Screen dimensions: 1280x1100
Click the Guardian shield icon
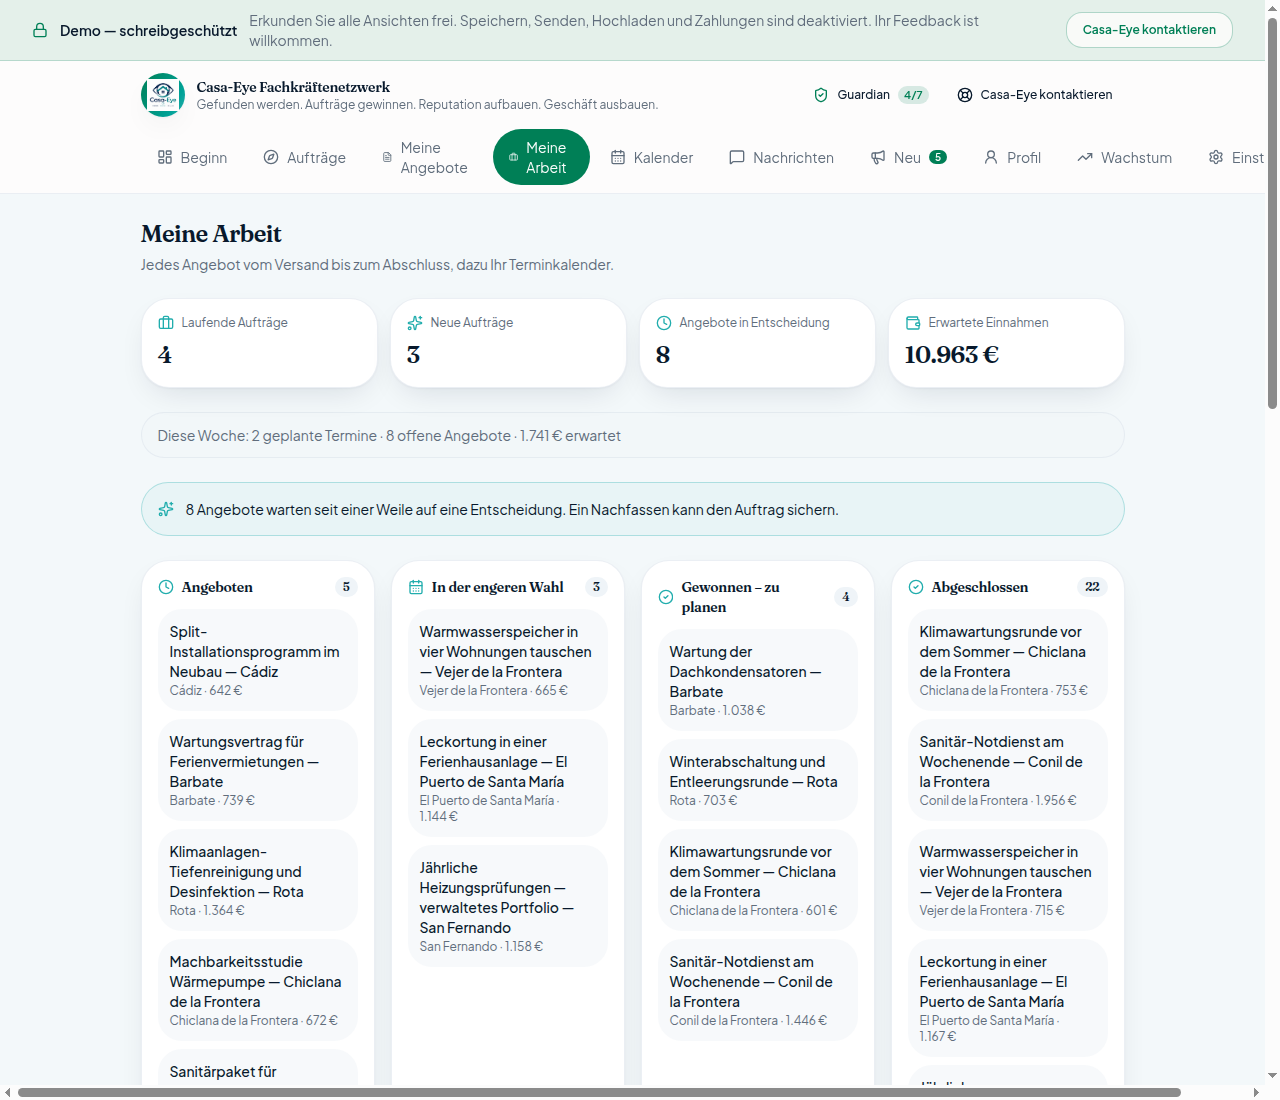pos(821,95)
